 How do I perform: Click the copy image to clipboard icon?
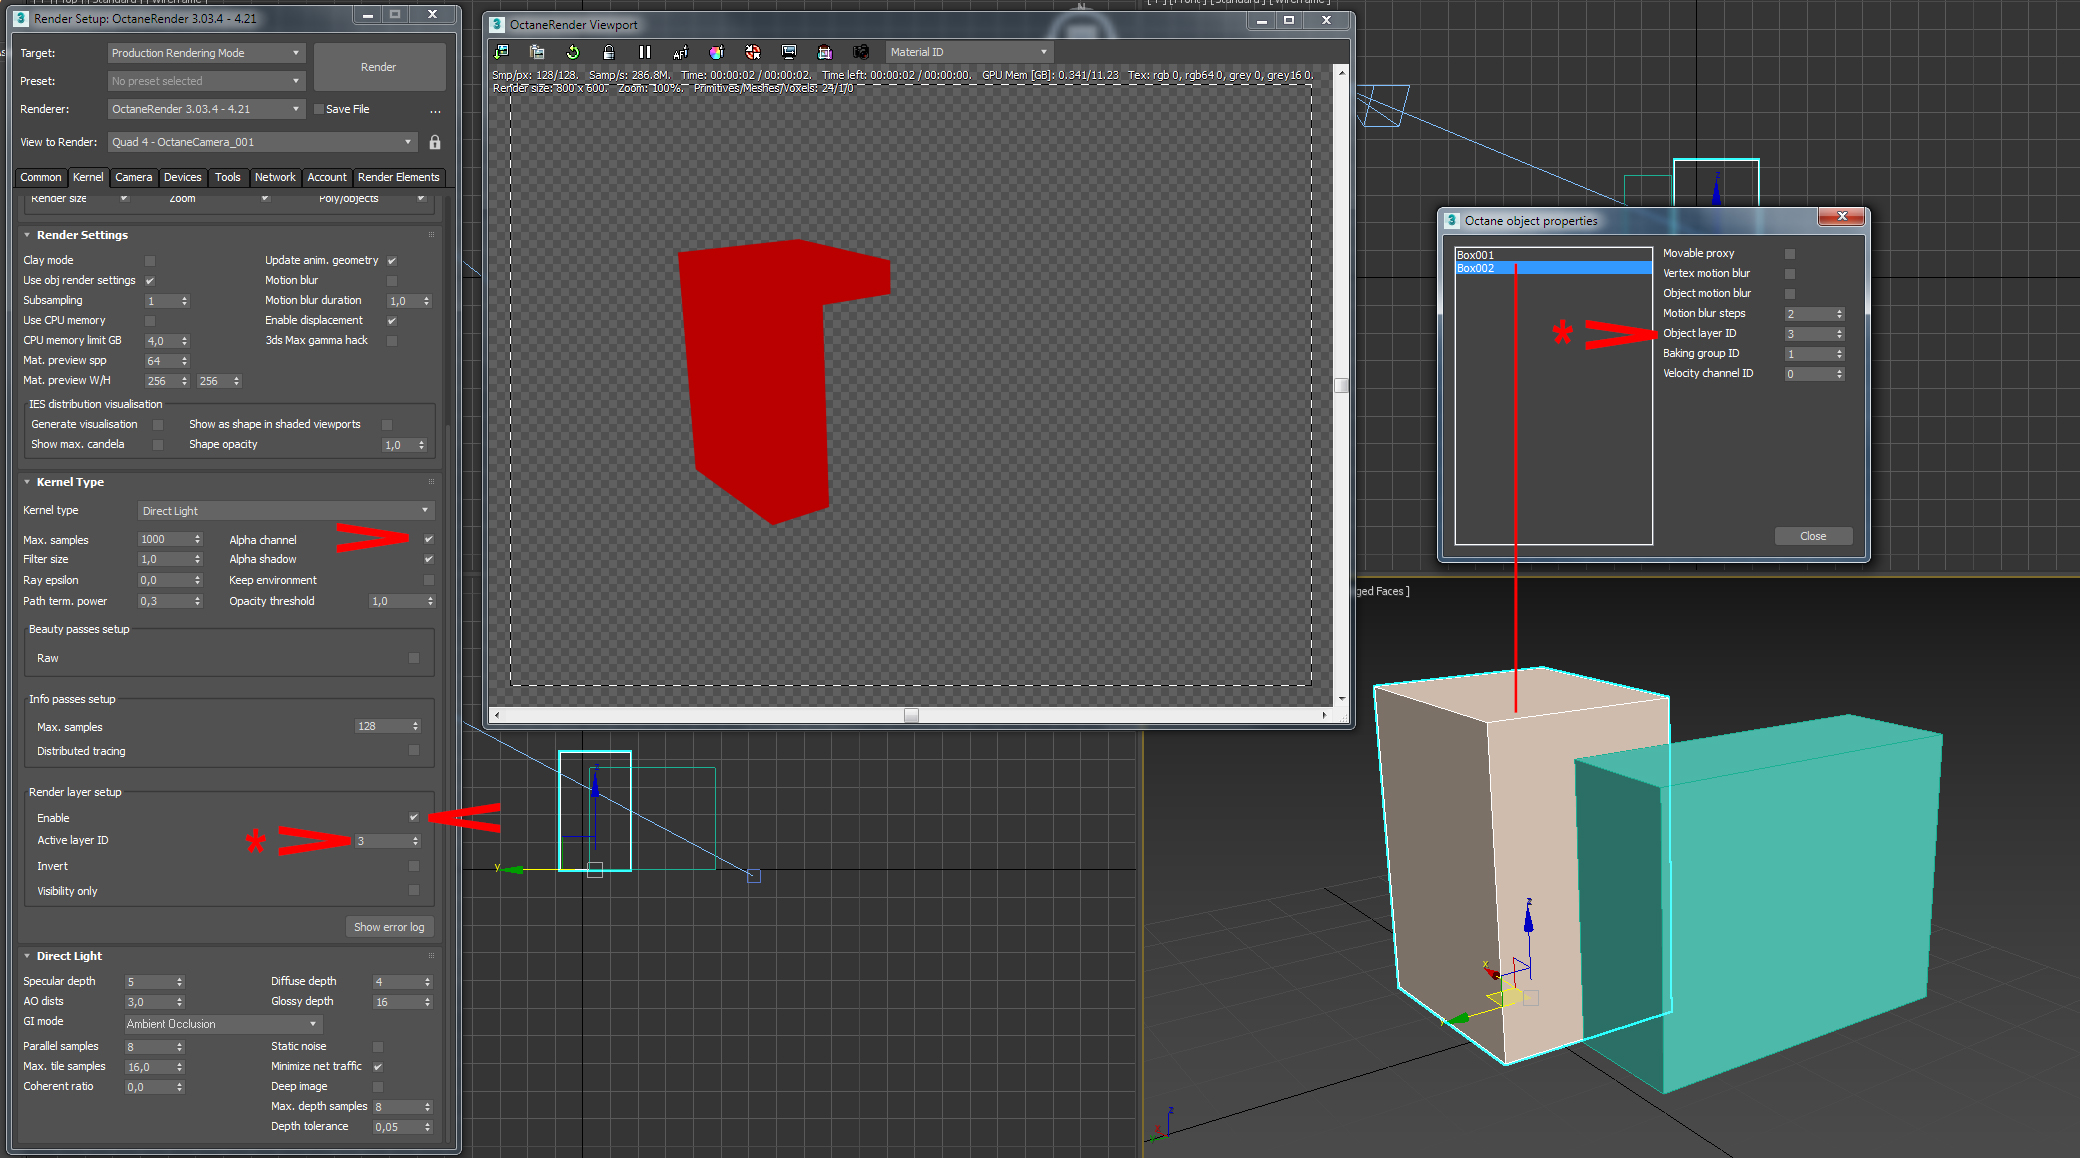pos(537,52)
